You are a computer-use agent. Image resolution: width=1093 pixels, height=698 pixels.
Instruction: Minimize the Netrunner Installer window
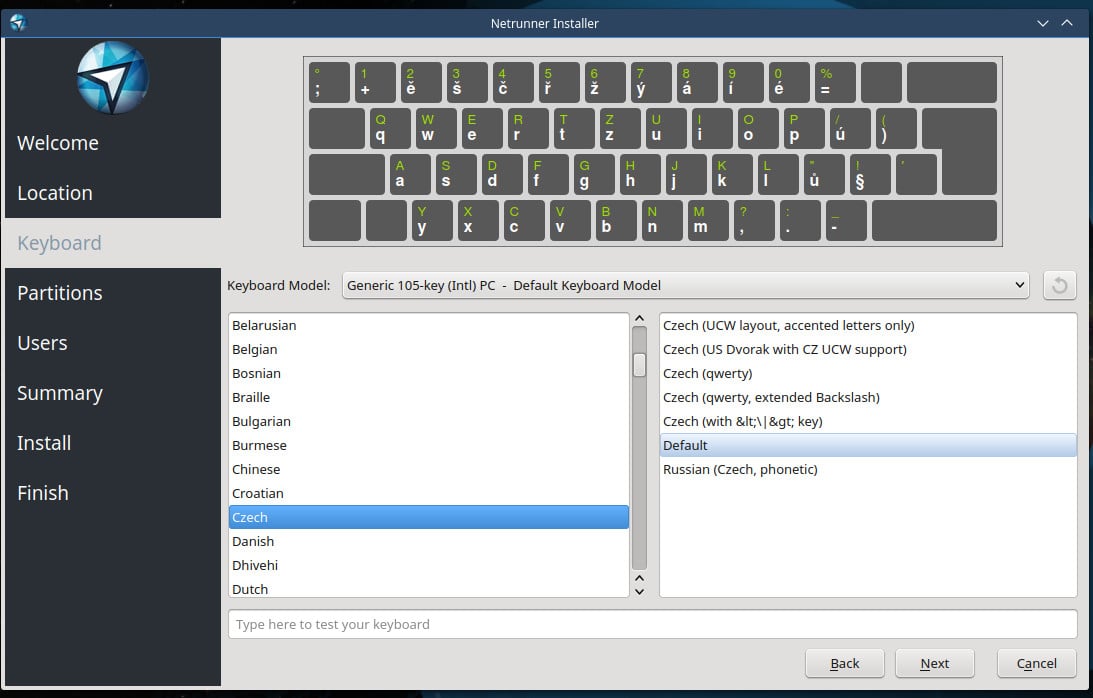point(1043,23)
